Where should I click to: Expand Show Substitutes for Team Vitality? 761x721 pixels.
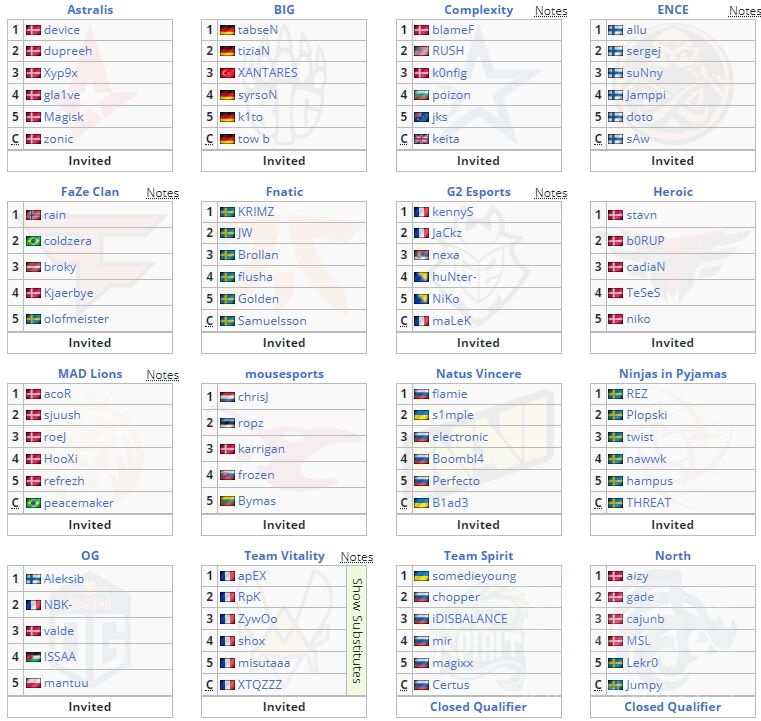tap(356, 629)
